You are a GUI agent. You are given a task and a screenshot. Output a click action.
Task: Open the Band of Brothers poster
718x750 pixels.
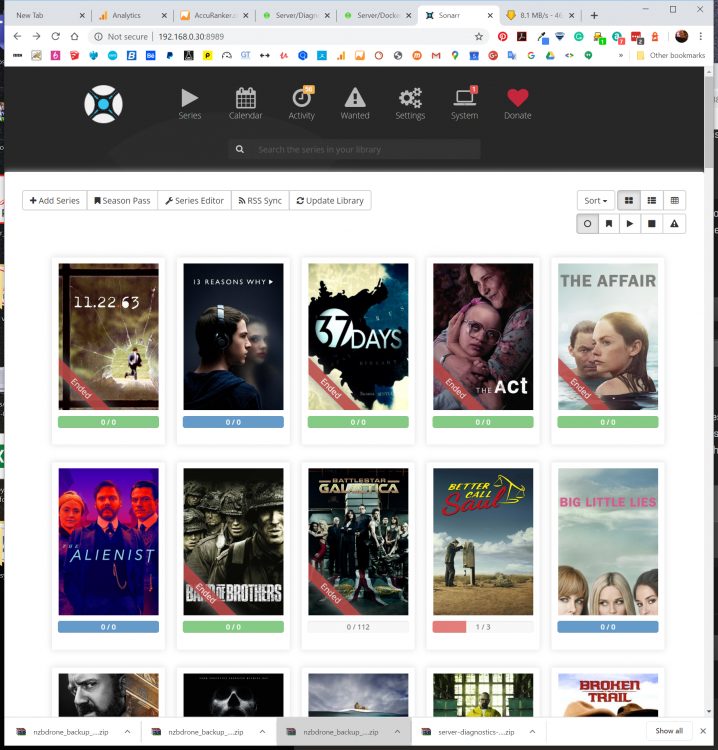pos(233,541)
